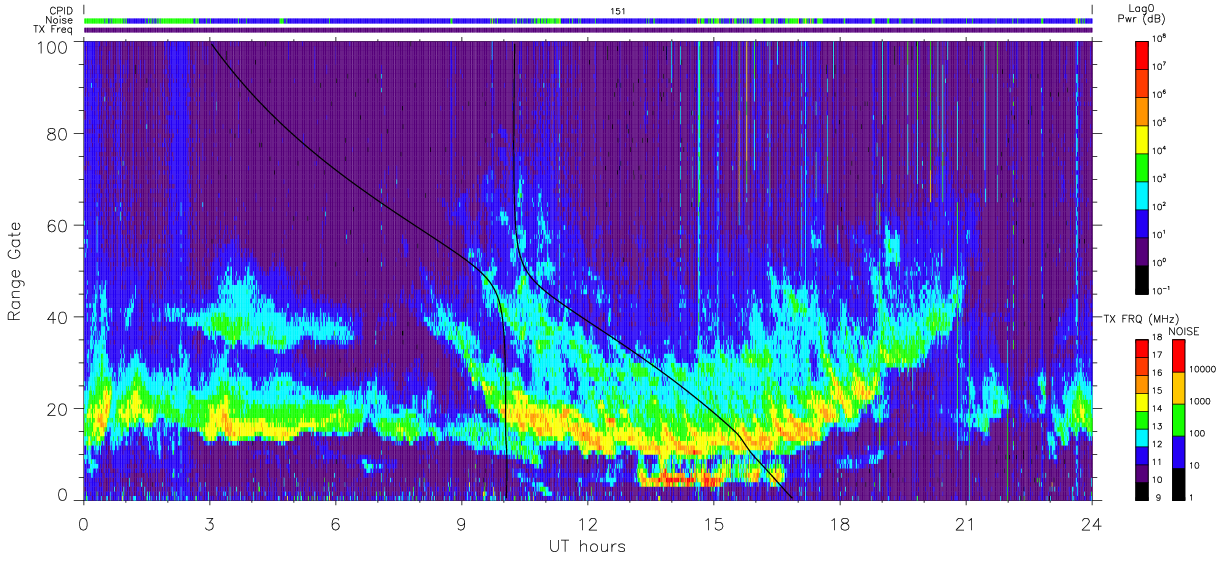Select the 'TX Freq' row label at top left
The height and width of the screenshot is (567, 1228).
55,29
